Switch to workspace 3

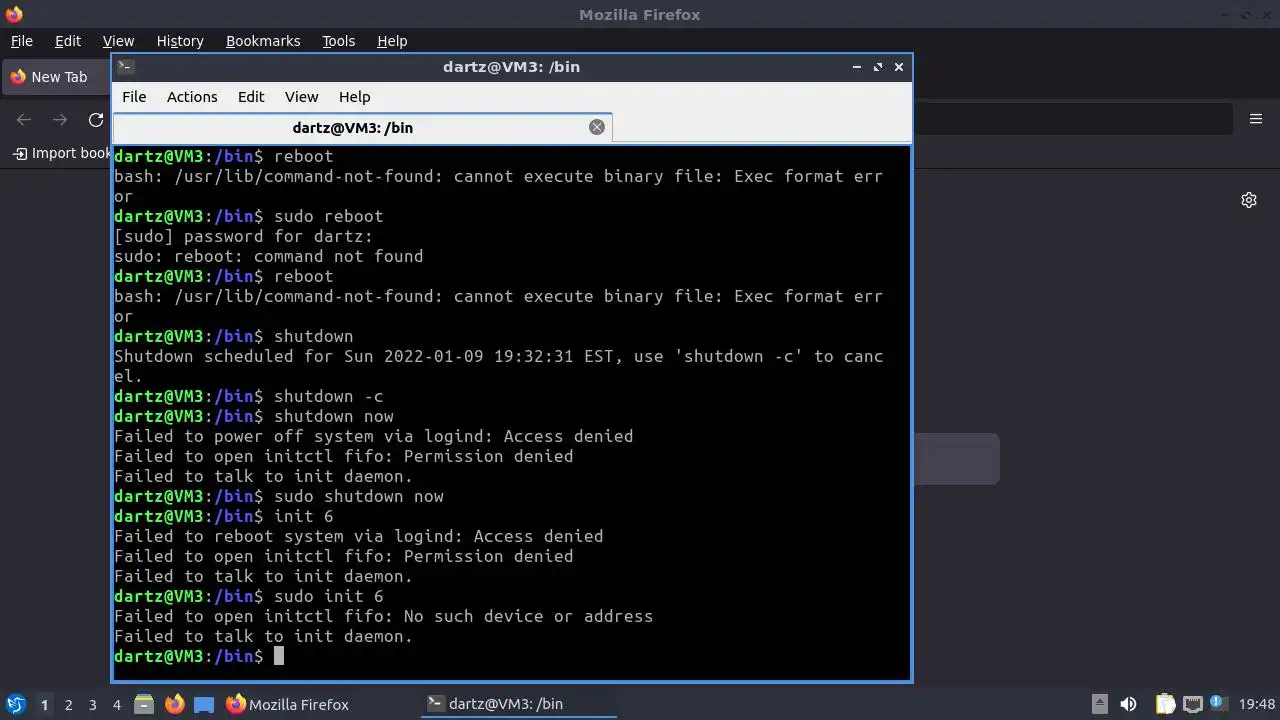(93, 704)
